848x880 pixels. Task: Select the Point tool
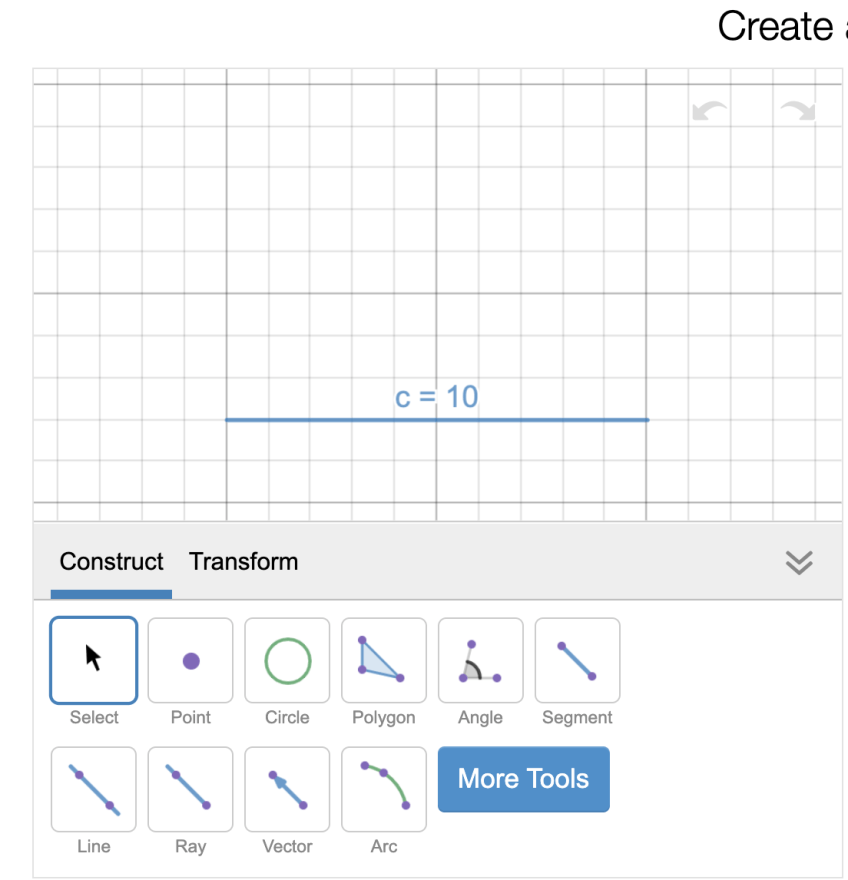[x=191, y=660]
